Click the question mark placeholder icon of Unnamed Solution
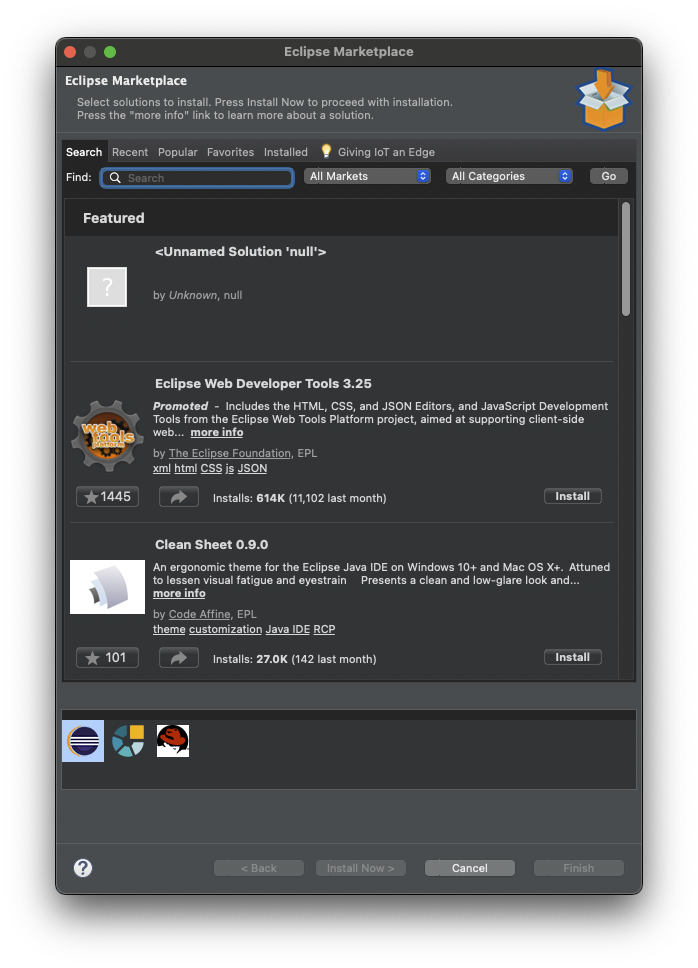 click(107, 287)
